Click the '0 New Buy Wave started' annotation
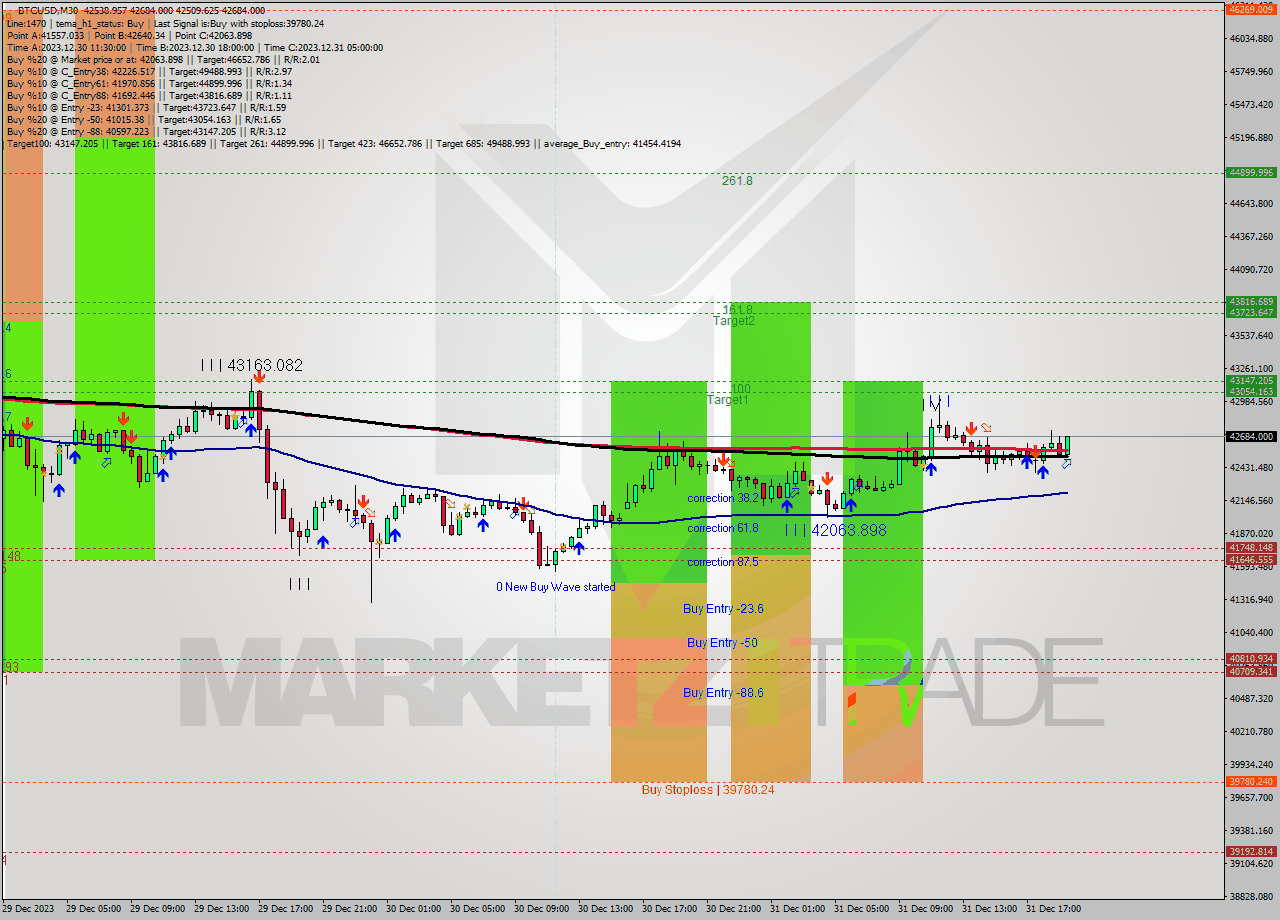This screenshot has width=1280, height=920. pyautogui.click(x=556, y=587)
